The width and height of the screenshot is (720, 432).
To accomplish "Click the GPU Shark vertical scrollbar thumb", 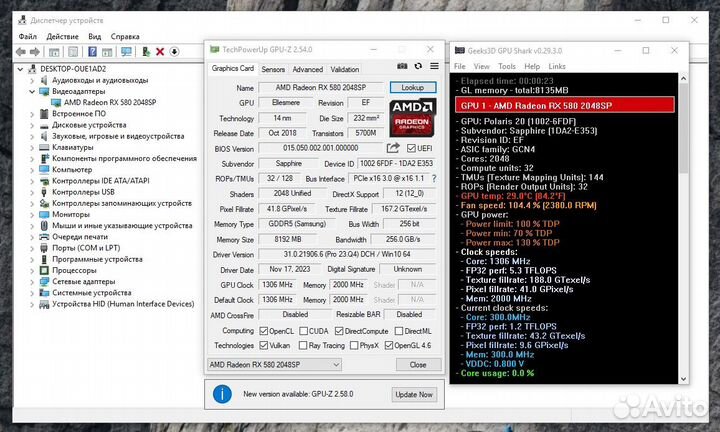I will click(683, 128).
